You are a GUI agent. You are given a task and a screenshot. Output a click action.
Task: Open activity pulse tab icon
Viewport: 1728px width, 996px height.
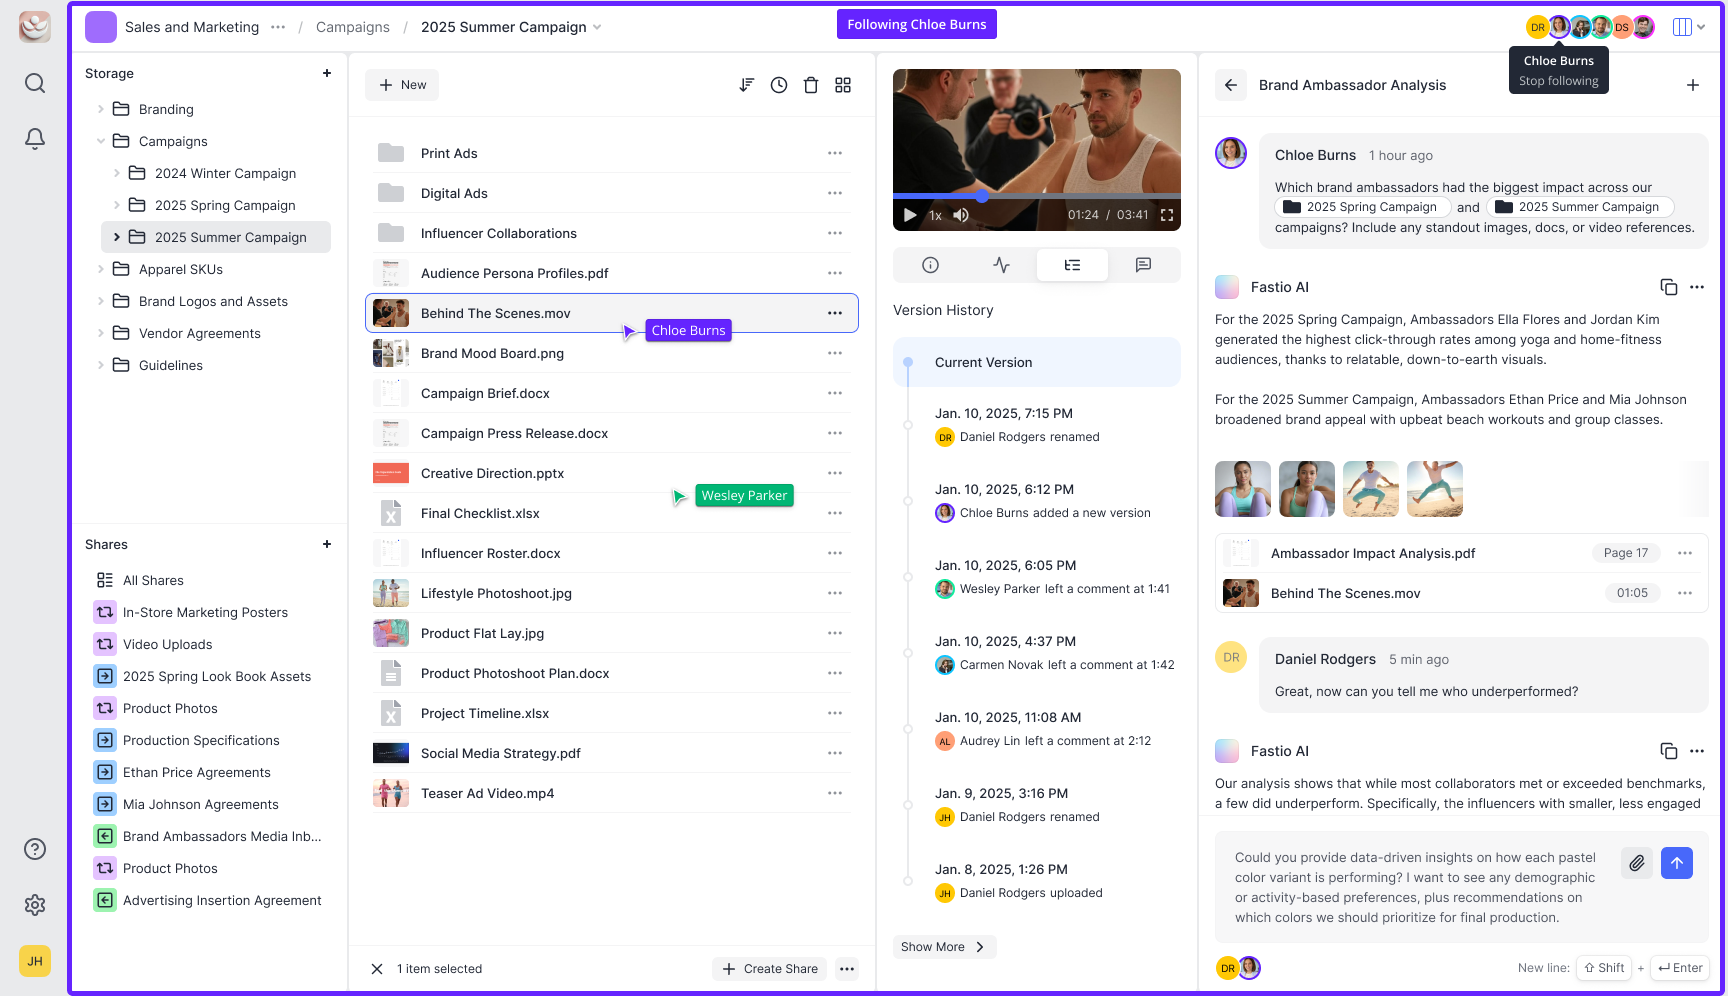pos(1001,265)
